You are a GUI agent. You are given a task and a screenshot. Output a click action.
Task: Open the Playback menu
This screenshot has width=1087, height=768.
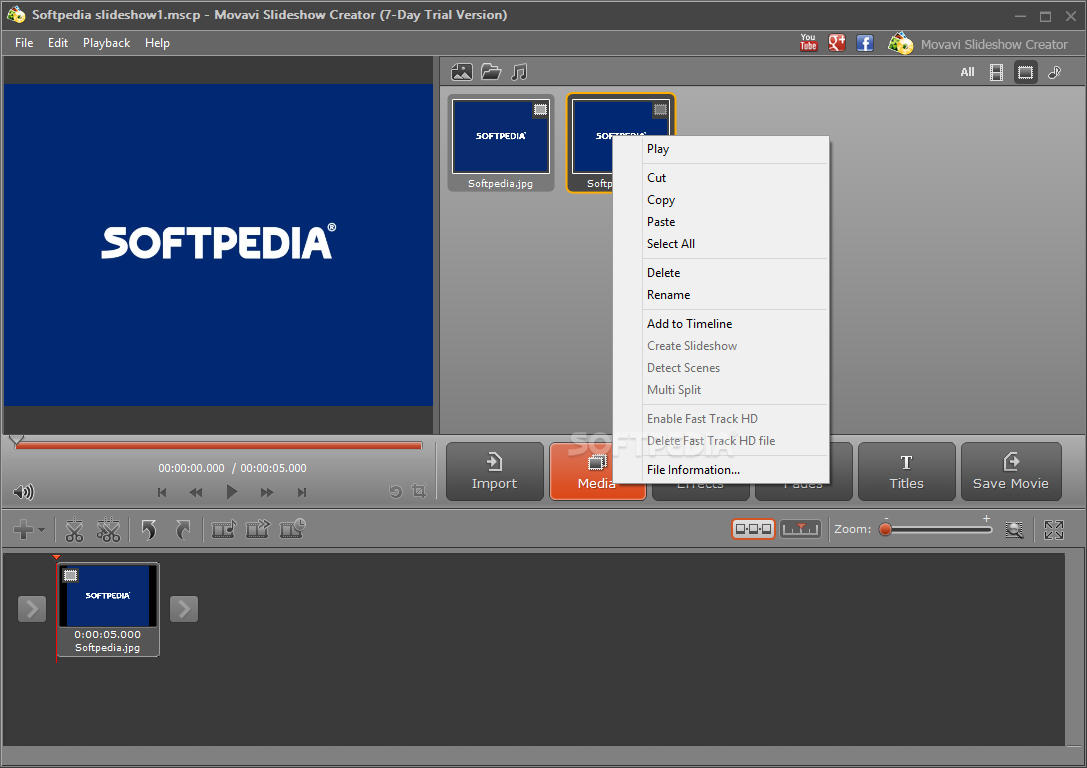[106, 43]
